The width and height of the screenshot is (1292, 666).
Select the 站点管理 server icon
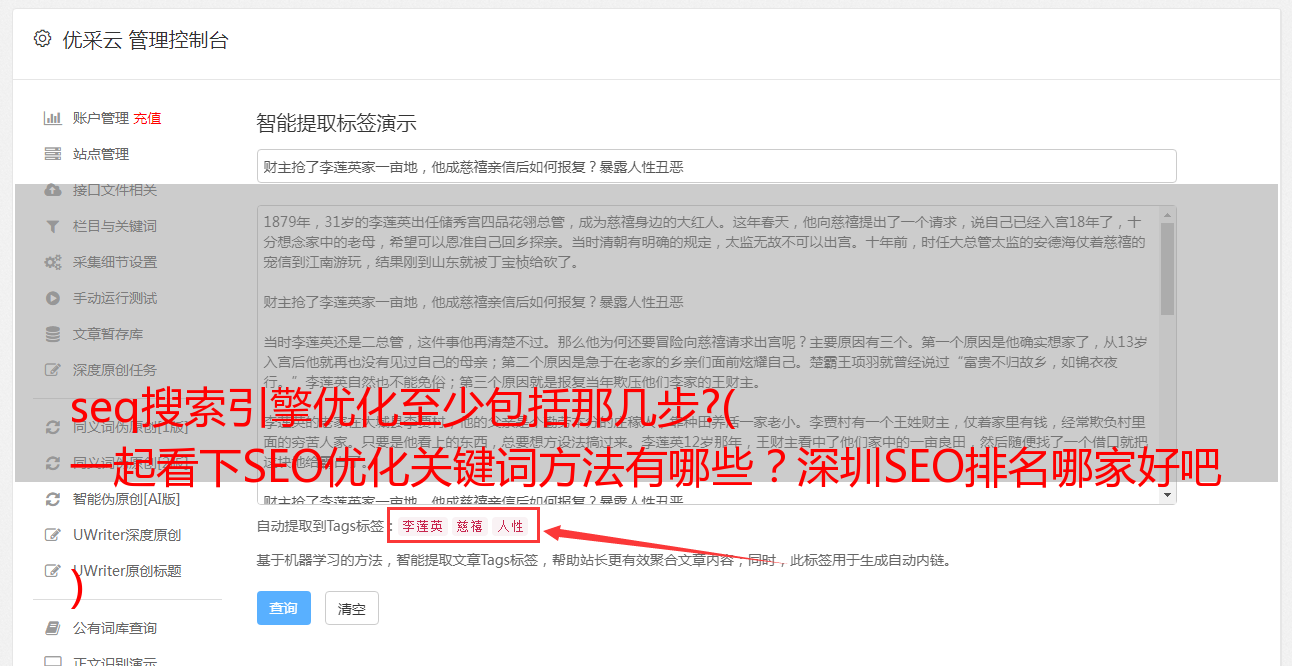(53, 154)
